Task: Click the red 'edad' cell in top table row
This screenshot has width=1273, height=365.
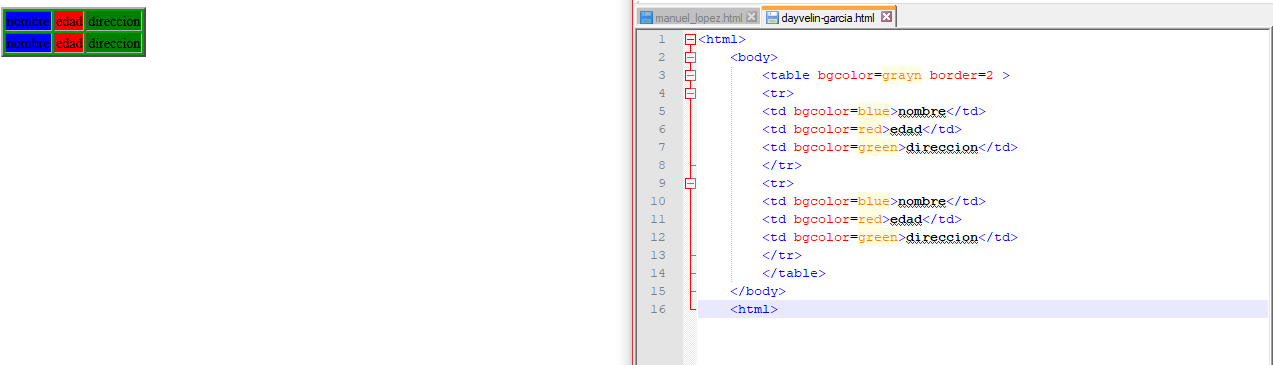Action: (69, 21)
